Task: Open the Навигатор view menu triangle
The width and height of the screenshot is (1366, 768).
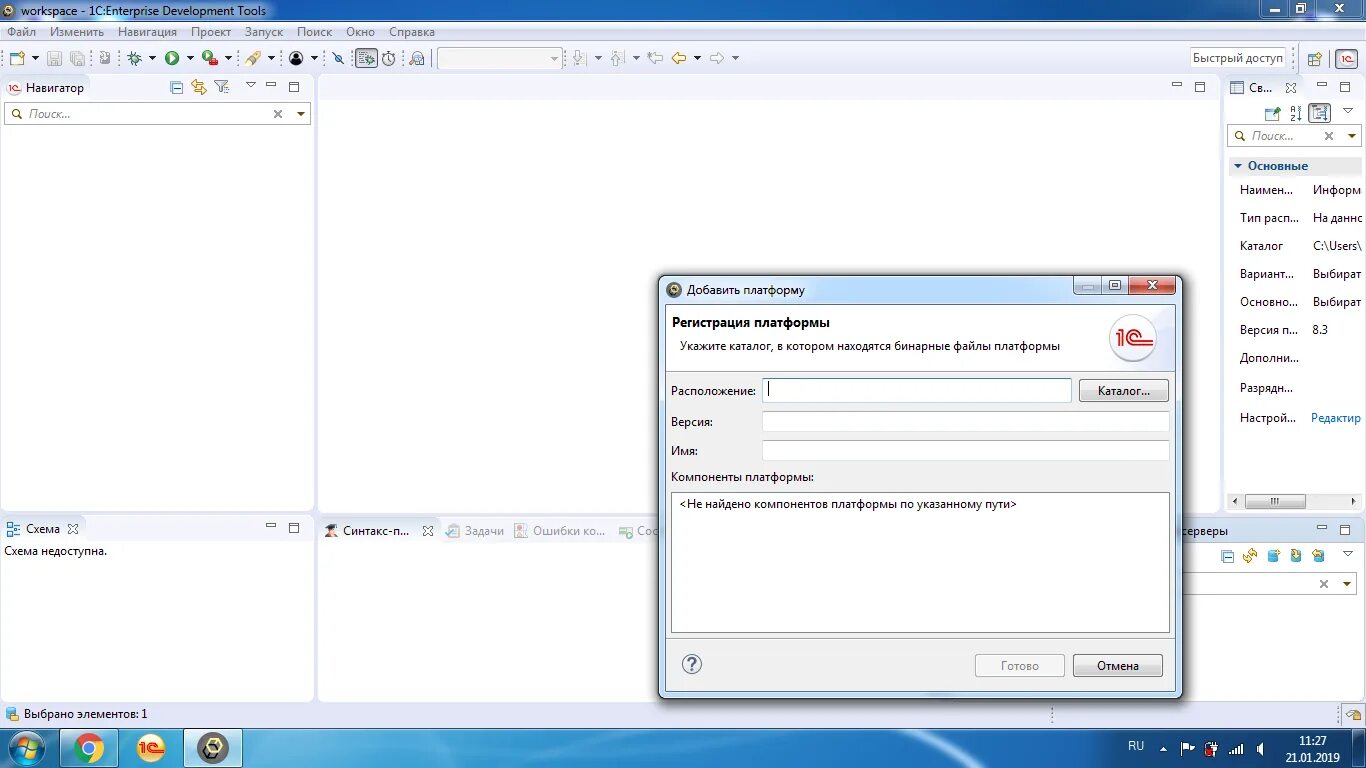Action: (251, 85)
